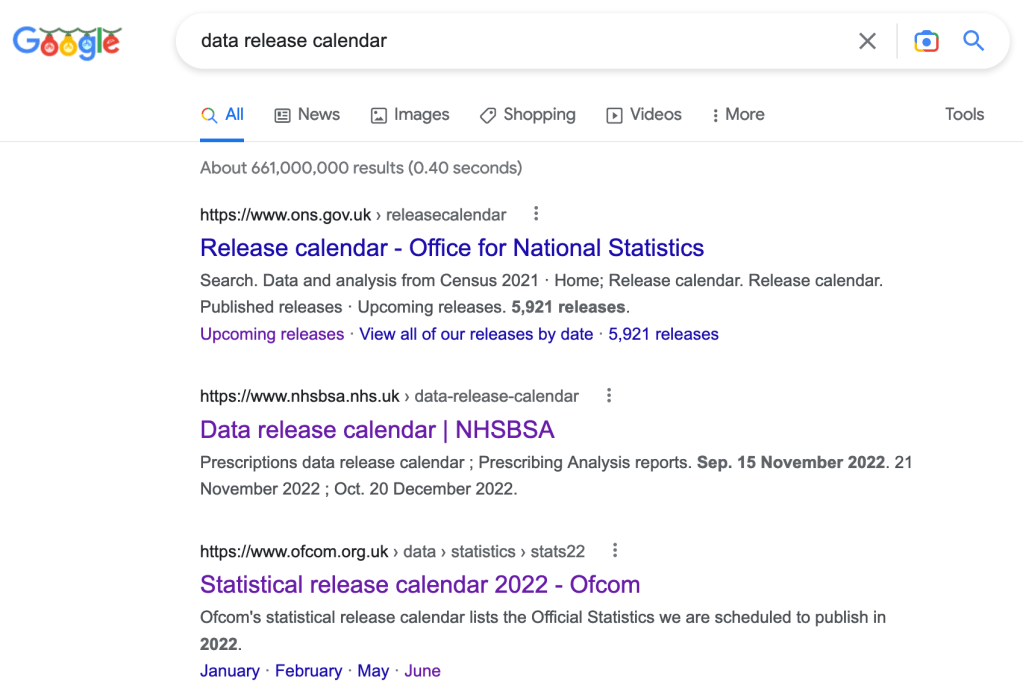This screenshot has height=700, width=1023.
Task: Click the Google doodle logo
Action: tap(67, 41)
